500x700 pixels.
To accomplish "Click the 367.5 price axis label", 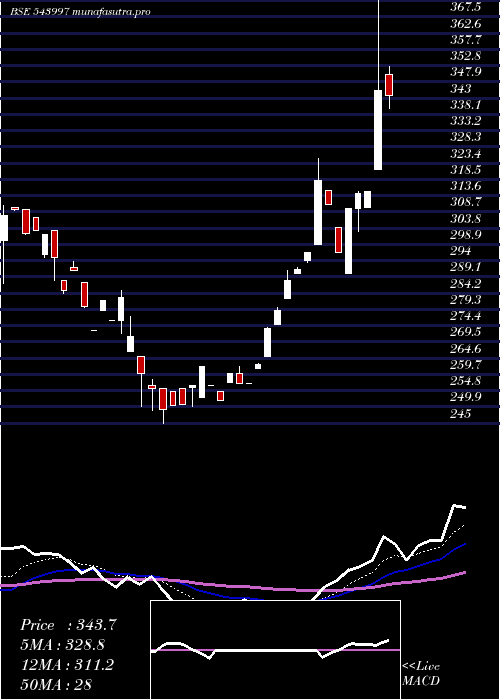I will tap(466, 7).
